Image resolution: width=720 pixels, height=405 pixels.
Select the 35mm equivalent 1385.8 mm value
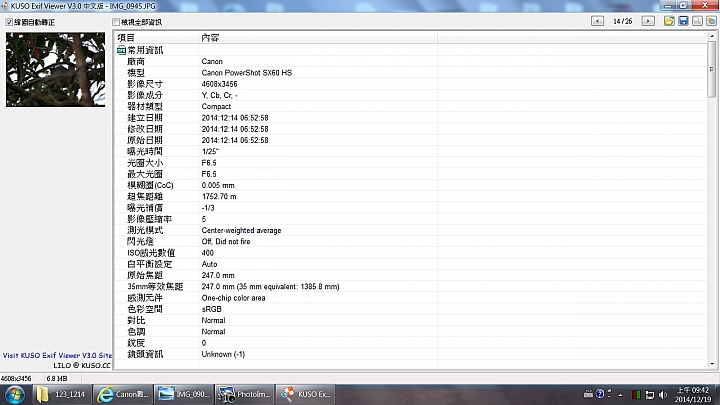point(270,287)
